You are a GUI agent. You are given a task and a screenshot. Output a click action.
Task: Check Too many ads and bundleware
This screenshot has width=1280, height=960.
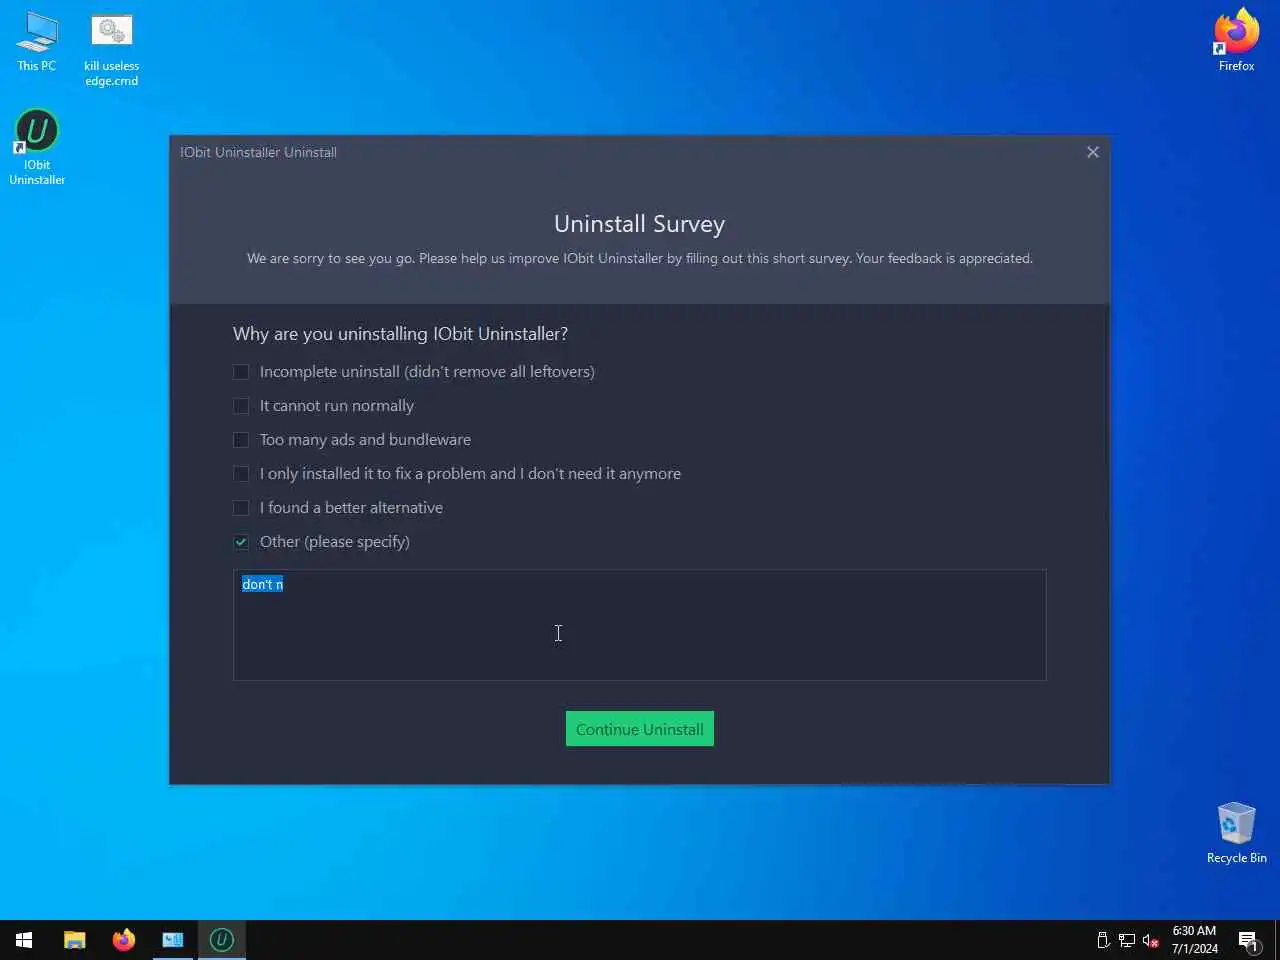point(241,440)
